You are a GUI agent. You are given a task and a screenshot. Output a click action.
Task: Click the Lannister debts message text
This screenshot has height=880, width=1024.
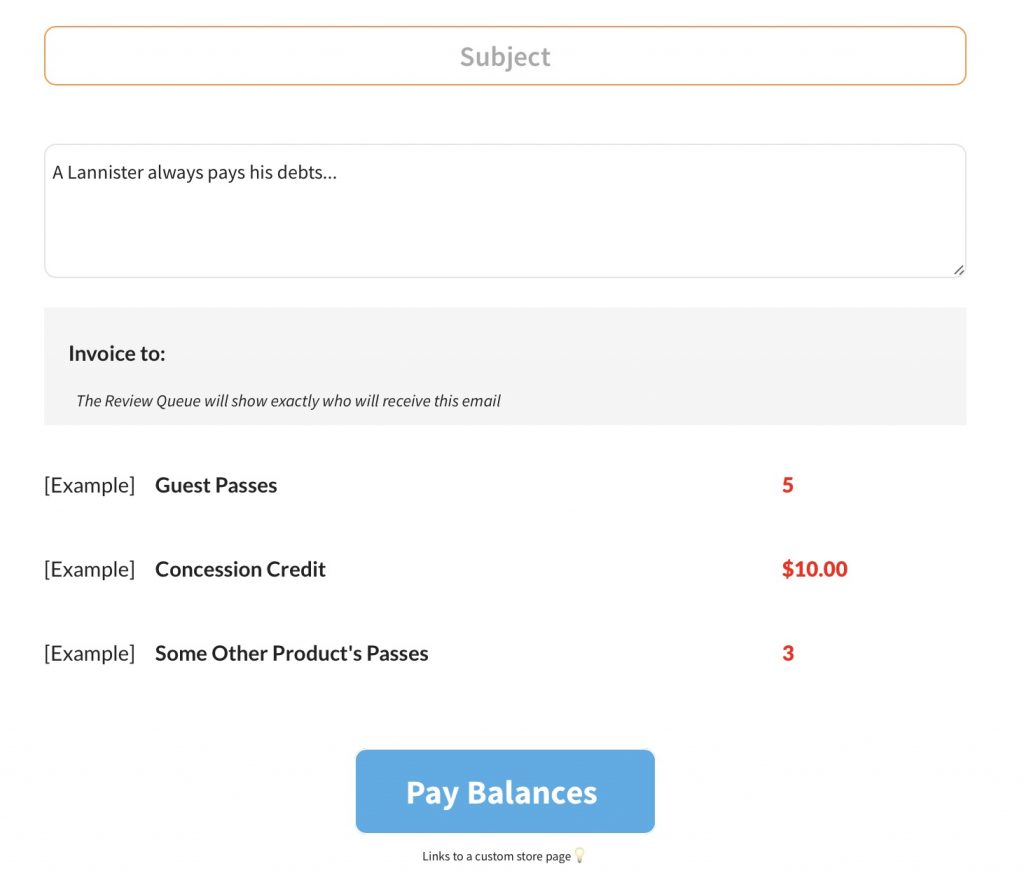(195, 172)
